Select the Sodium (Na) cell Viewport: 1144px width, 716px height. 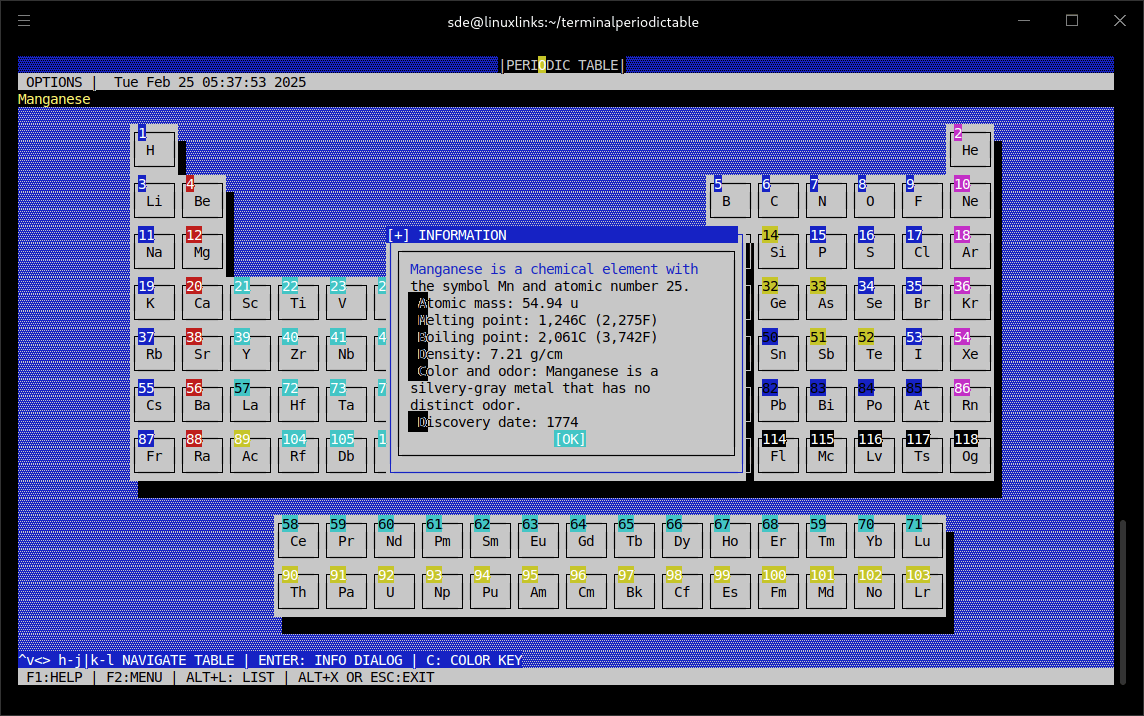(x=154, y=252)
